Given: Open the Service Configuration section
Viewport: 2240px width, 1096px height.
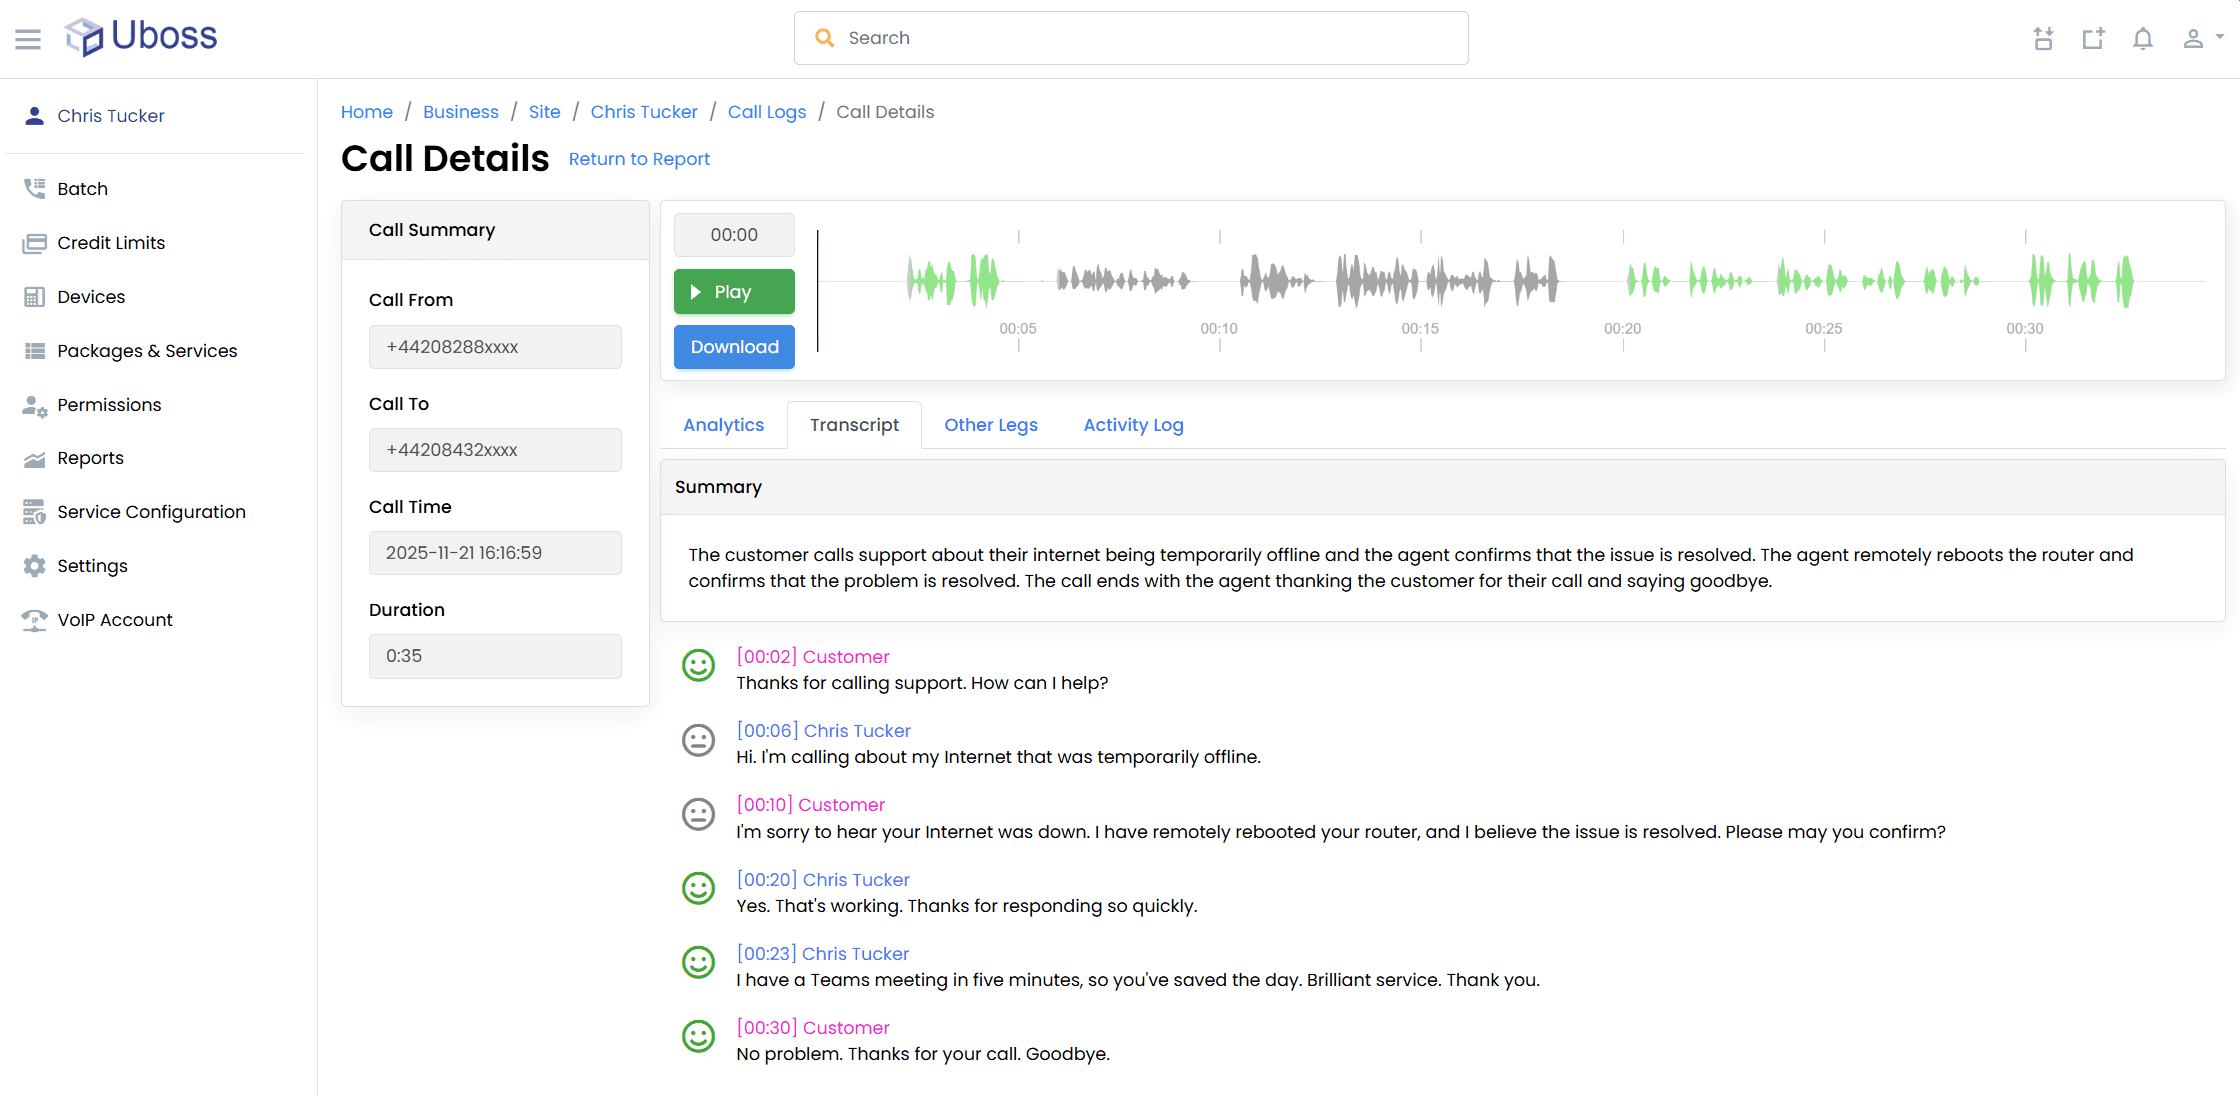Looking at the screenshot, I should (150, 512).
